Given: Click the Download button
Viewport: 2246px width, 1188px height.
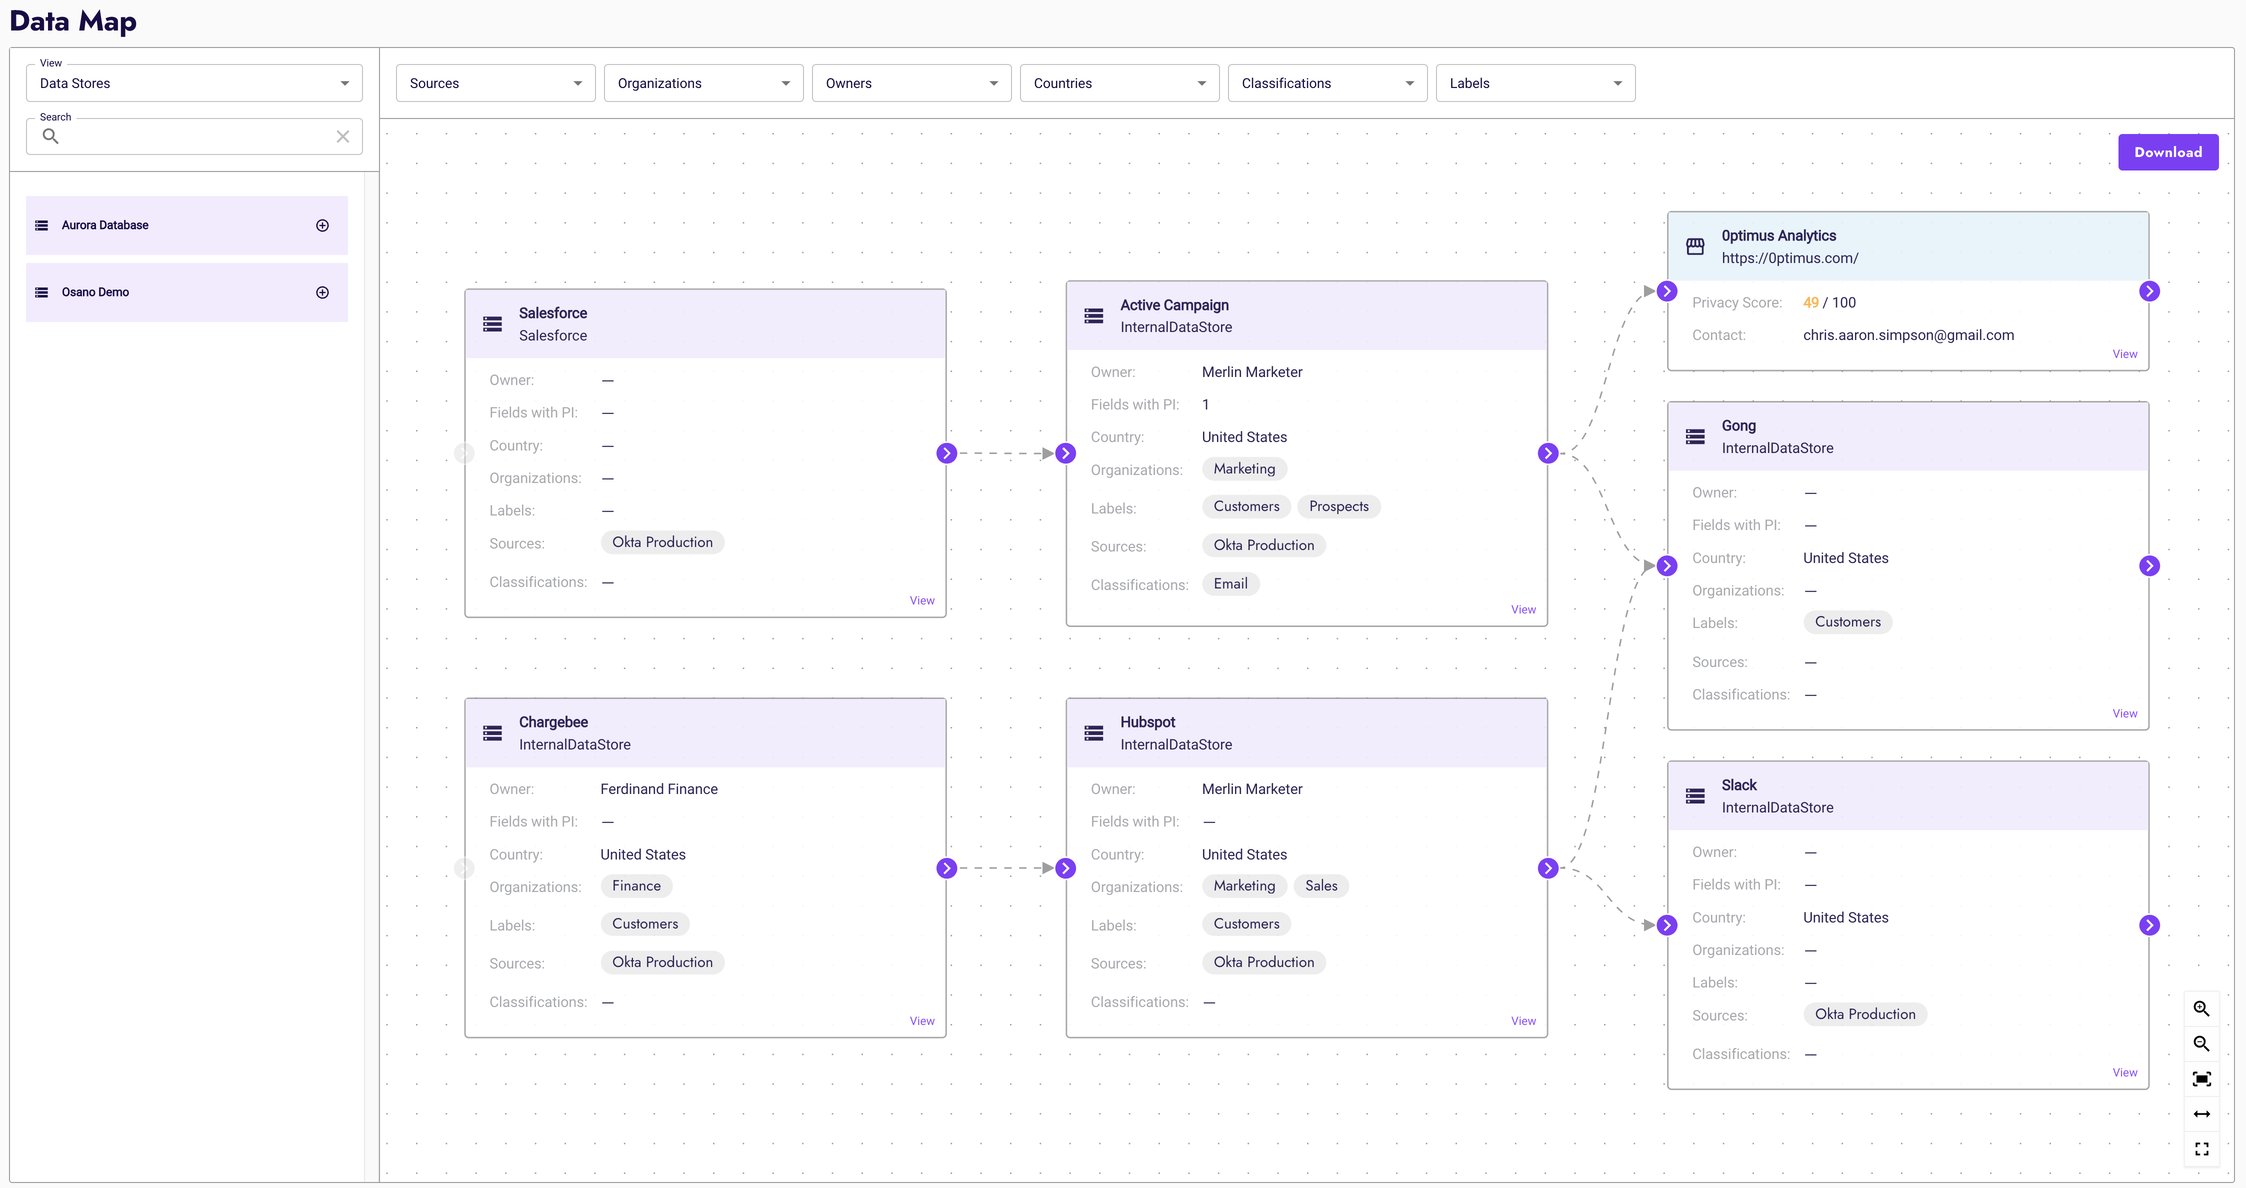Looking at the screenshot, I should (2168, 152).
